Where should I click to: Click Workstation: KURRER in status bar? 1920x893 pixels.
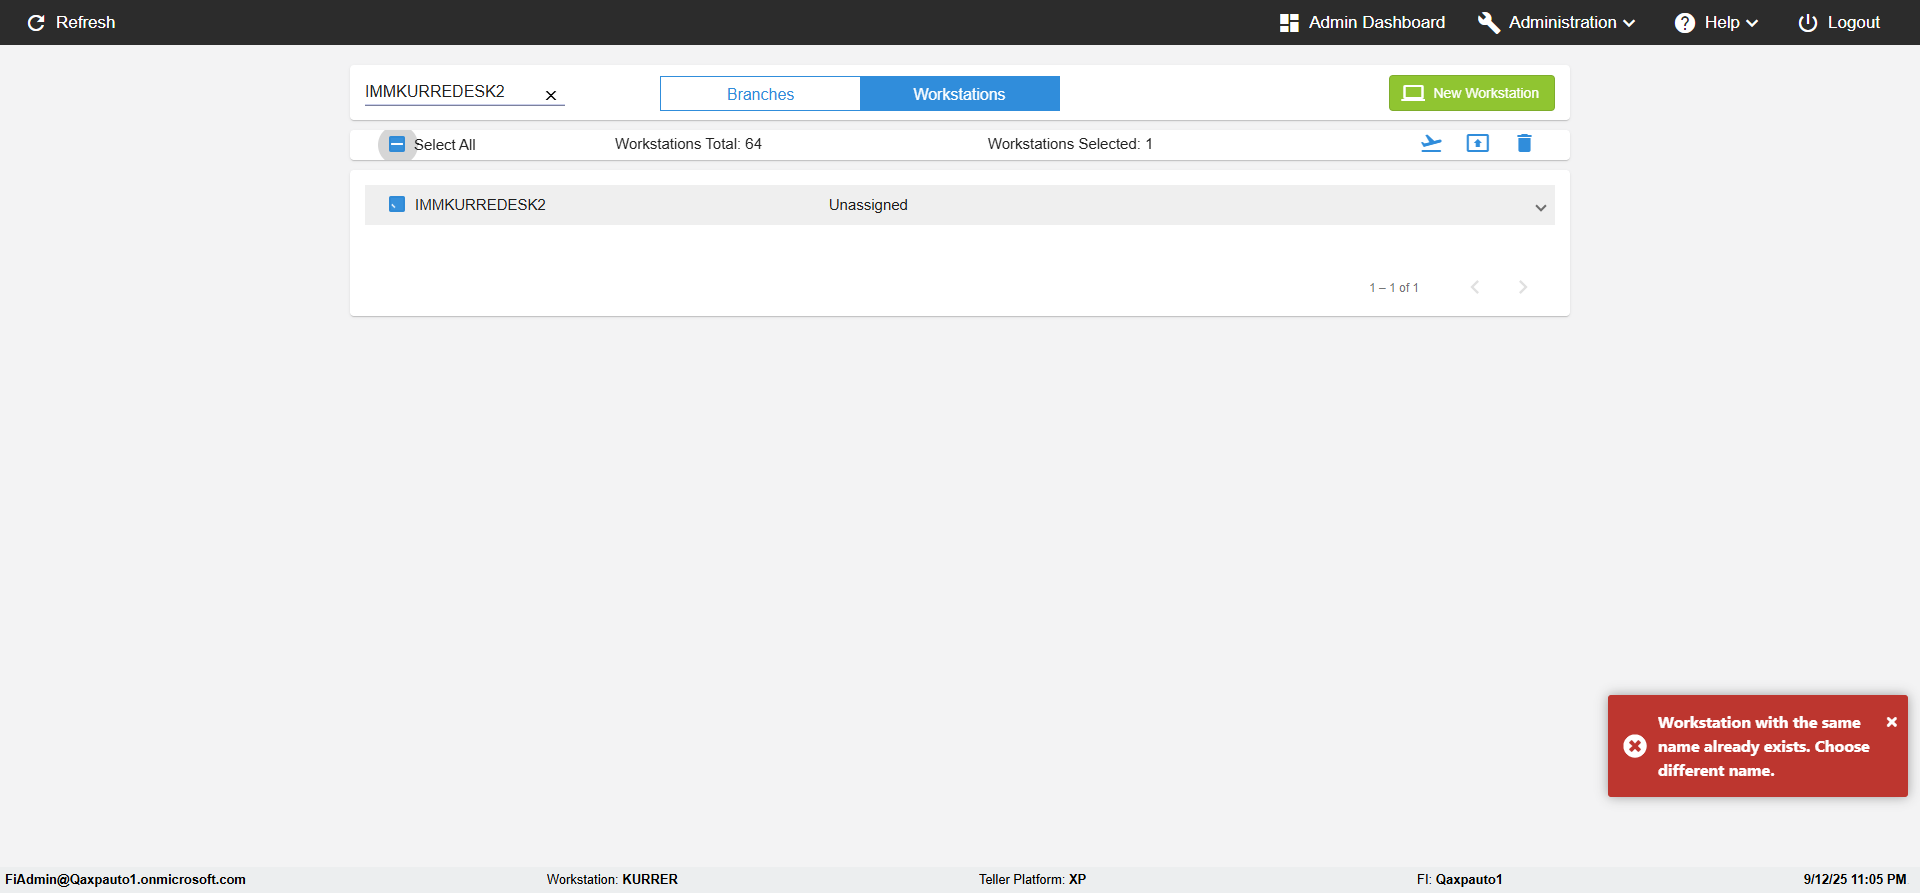(612, 879)
